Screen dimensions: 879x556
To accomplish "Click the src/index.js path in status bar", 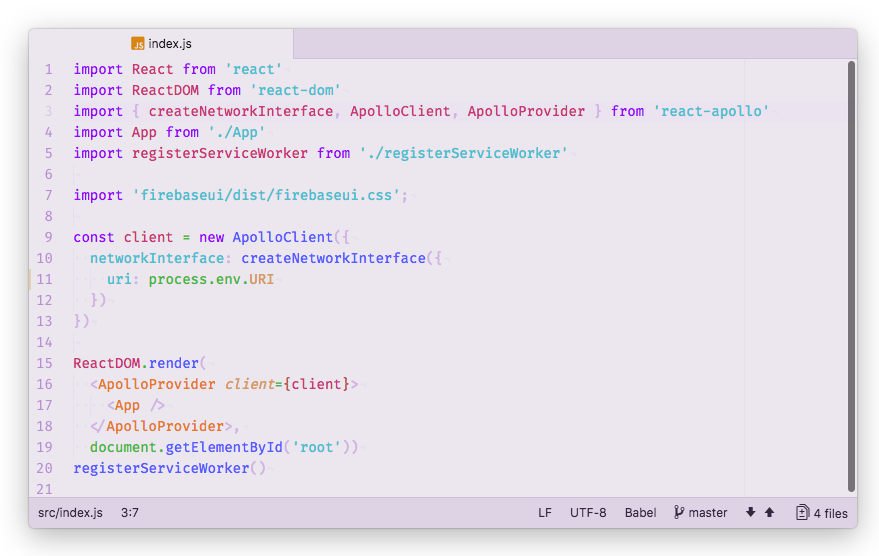I will coord(70,513).
